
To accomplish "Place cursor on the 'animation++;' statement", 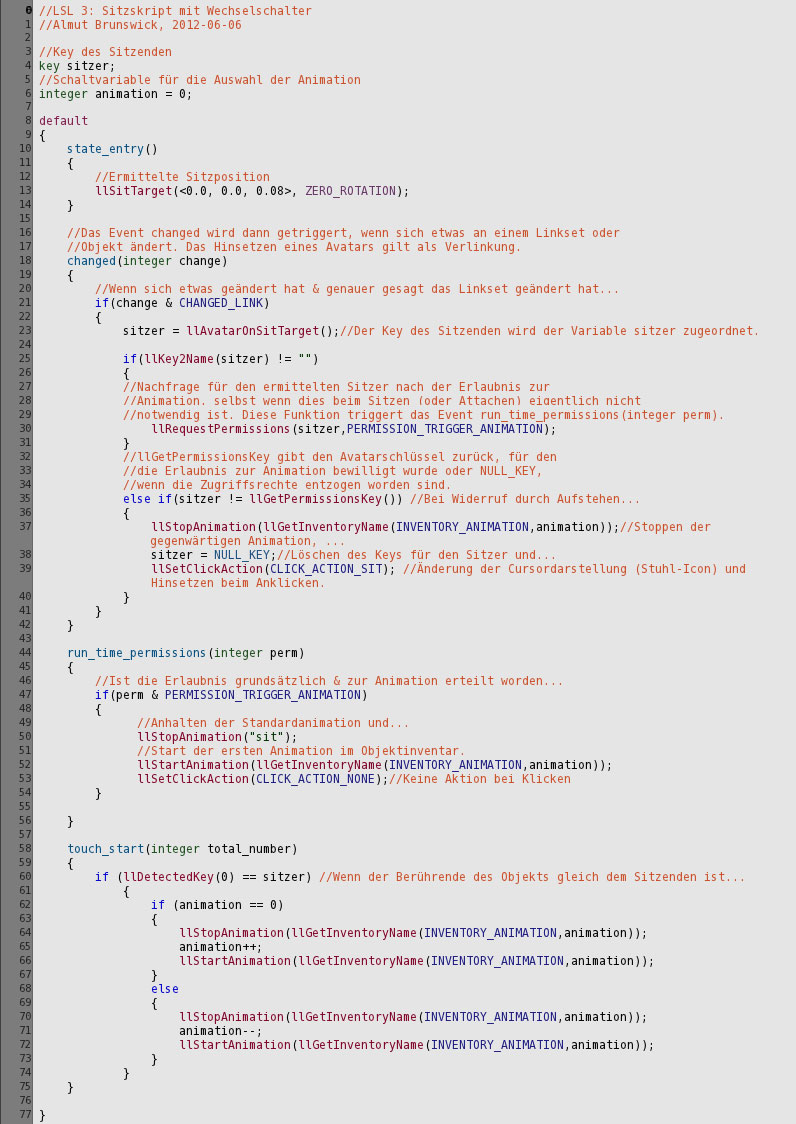I will click(x=220, y=947).
